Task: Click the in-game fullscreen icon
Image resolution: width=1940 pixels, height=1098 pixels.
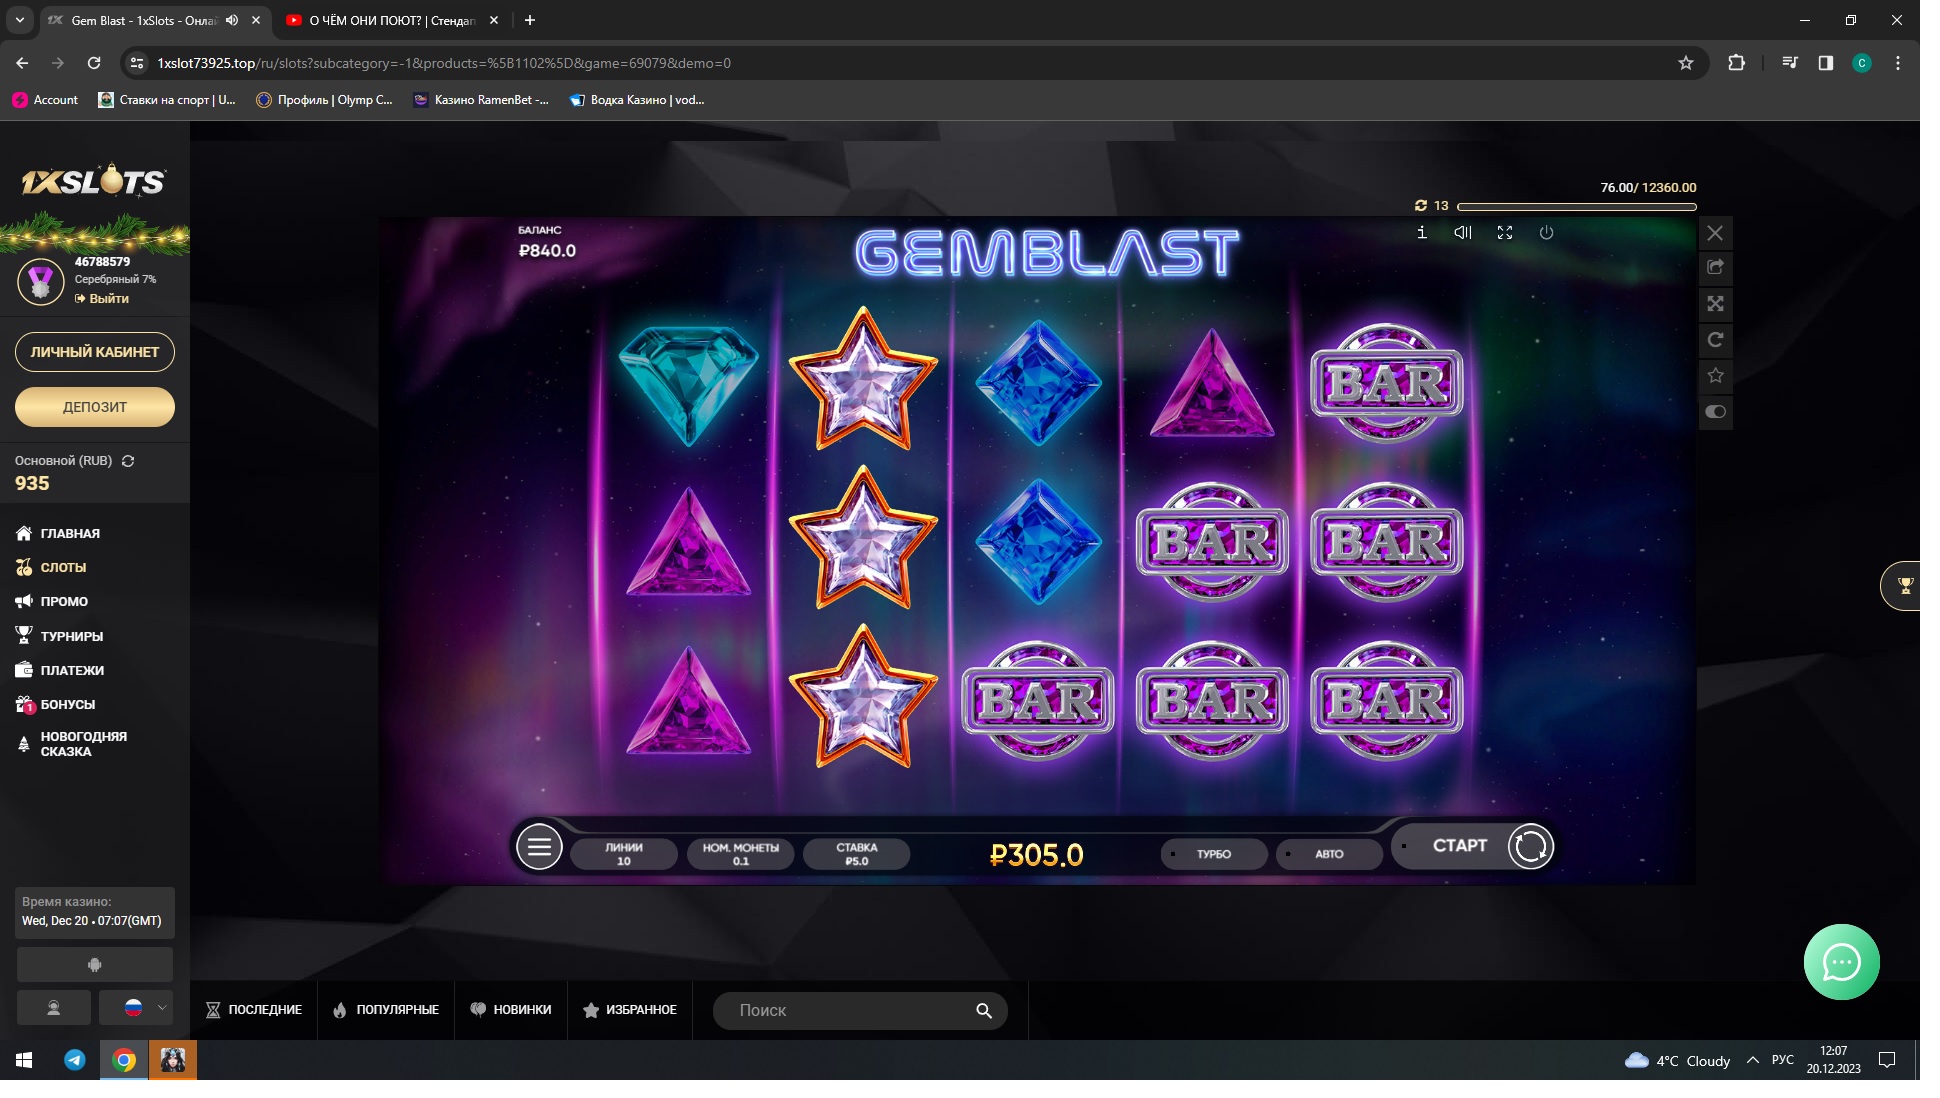Action: (1504, 232)
